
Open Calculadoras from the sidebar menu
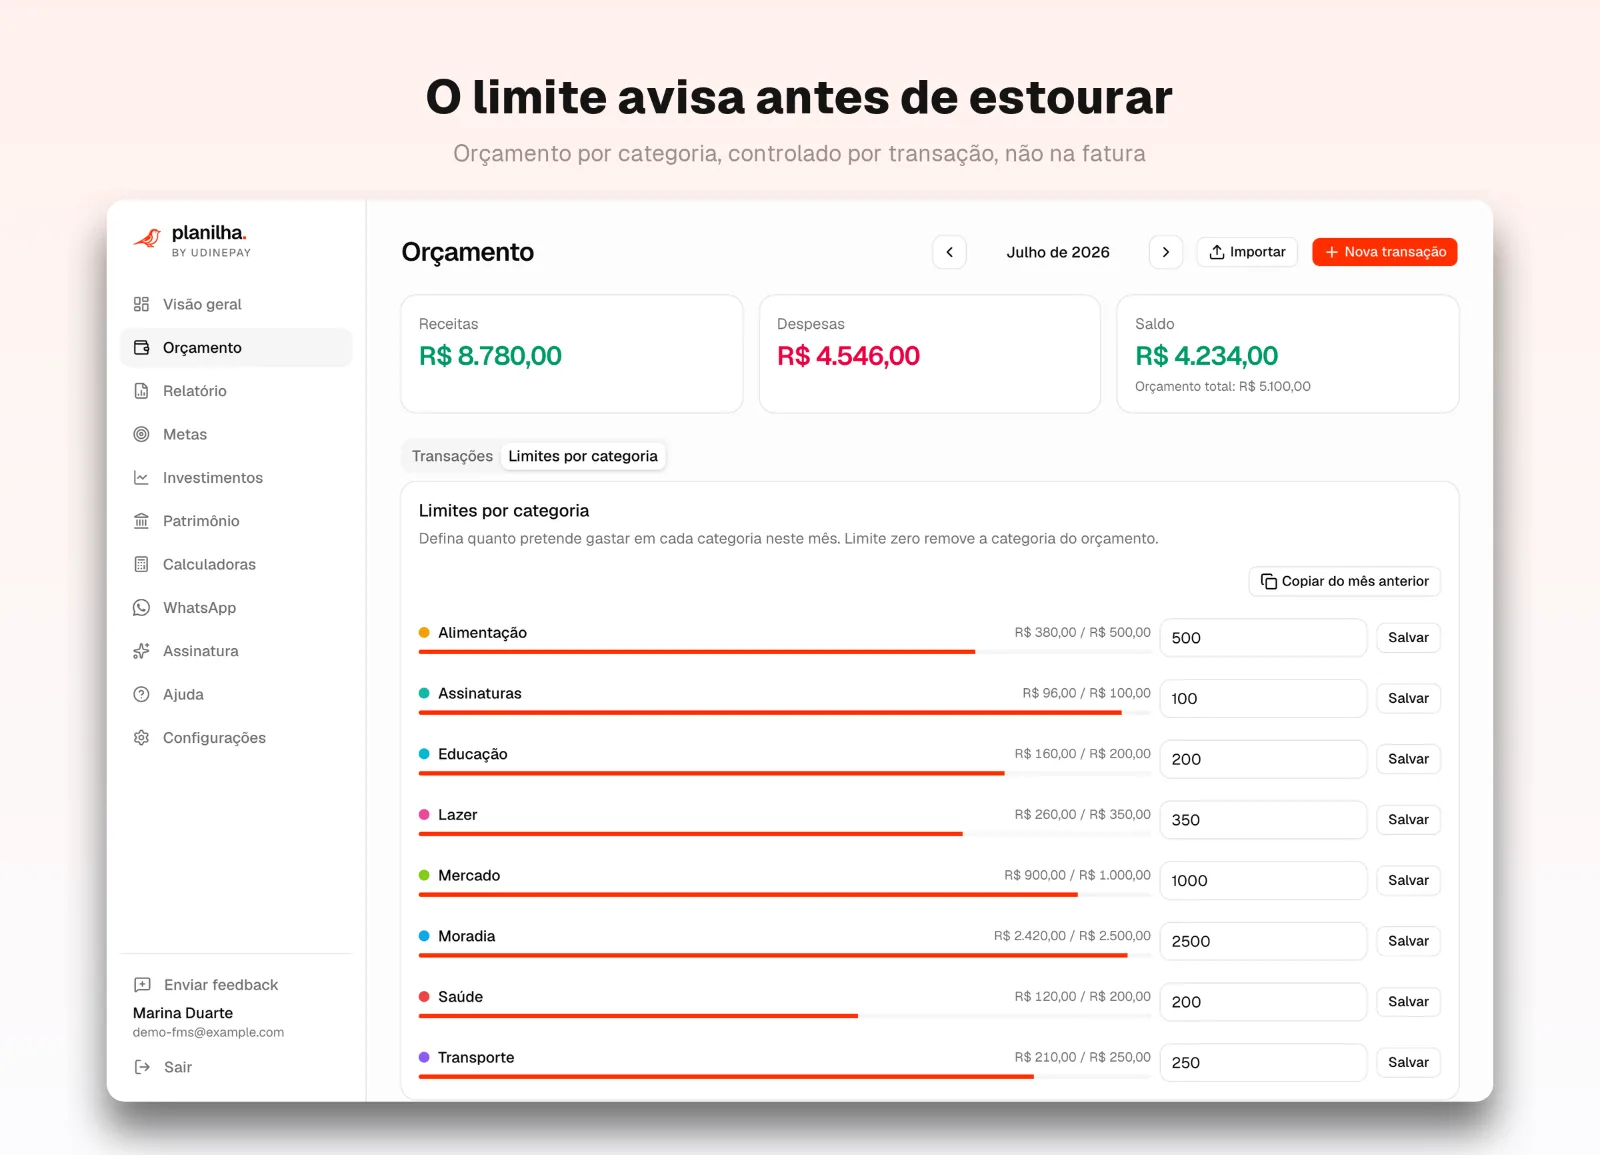click(236, 564)
